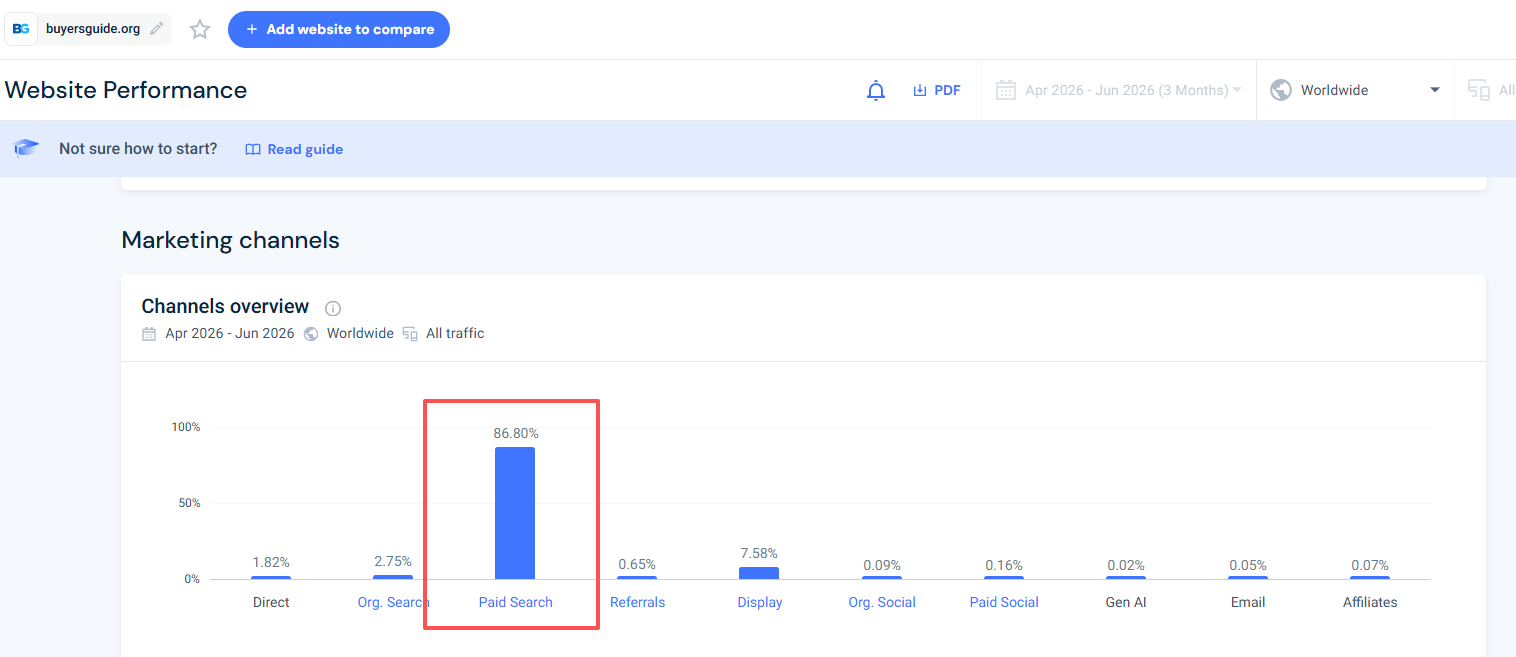Open the date range calendar icon
Viewport: 1516px width, 657px height.
click(x=1006, y=90)
